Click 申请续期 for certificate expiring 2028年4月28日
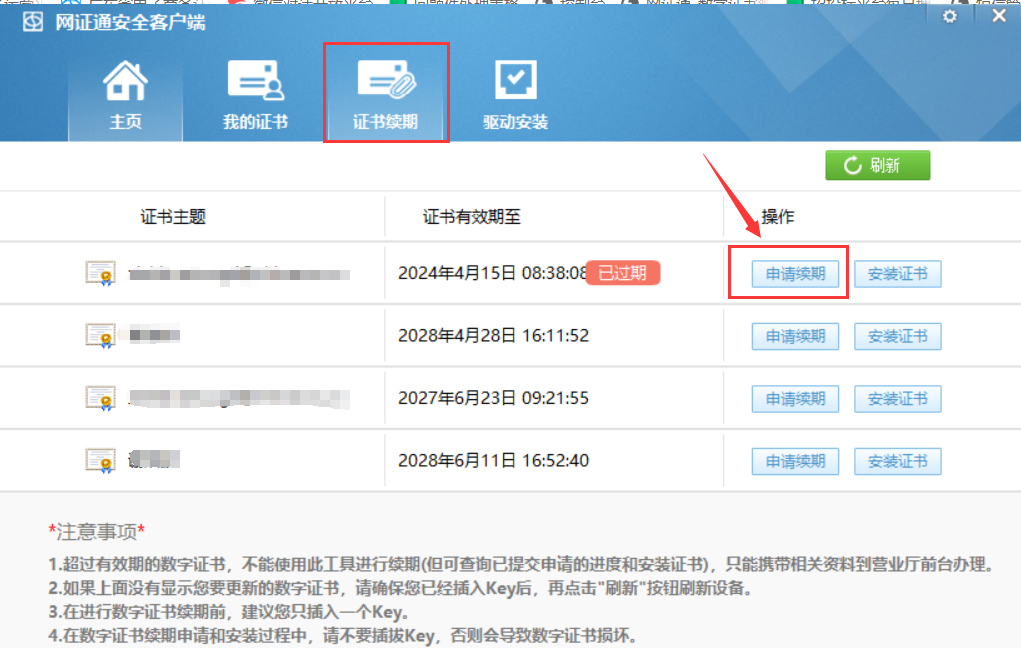The height and width of the screenshot is (648, 1021). [795, 337]
